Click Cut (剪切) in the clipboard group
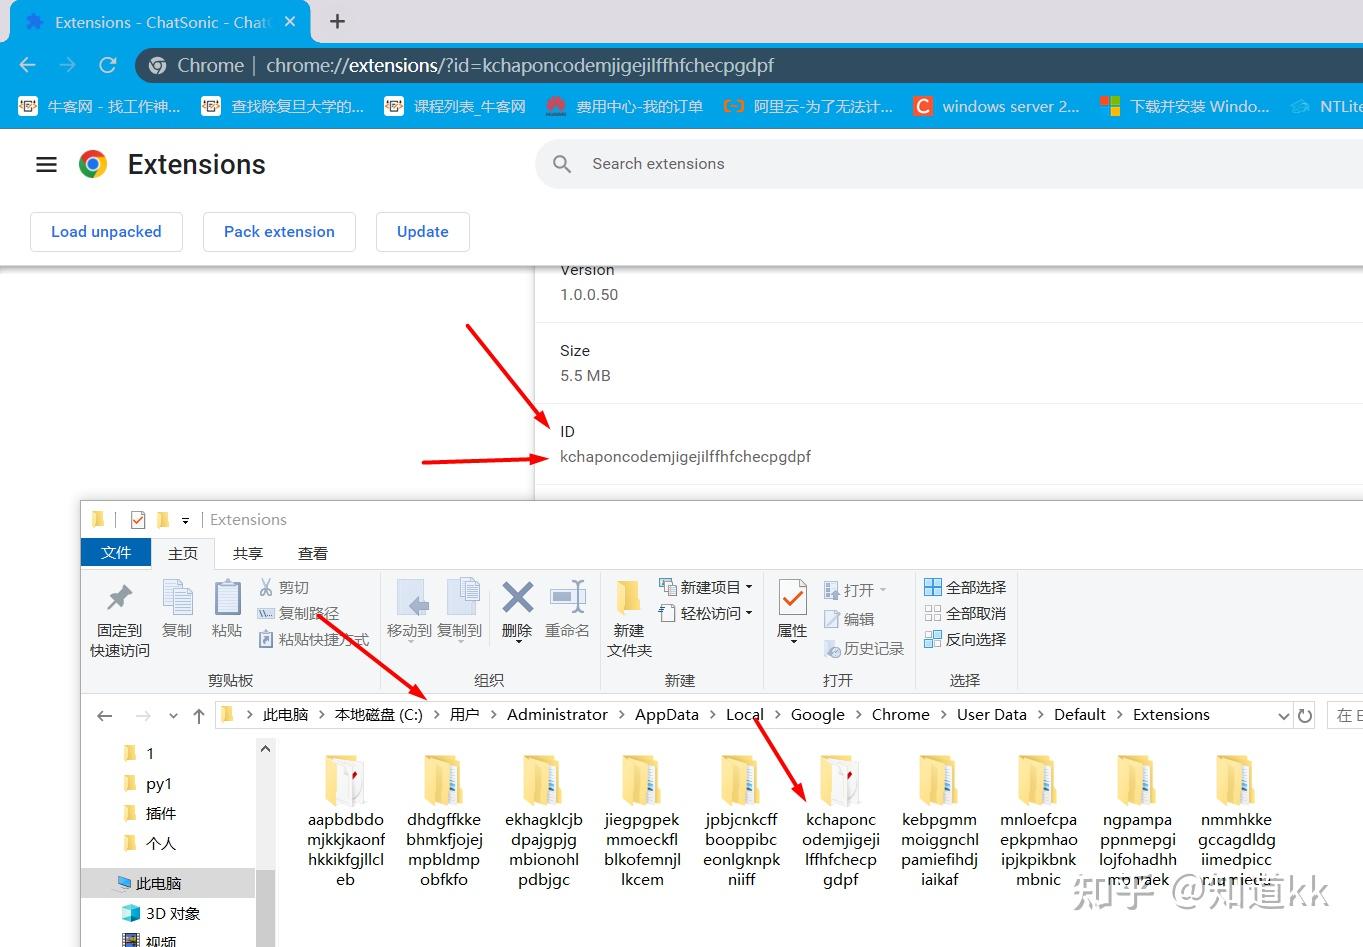Screen dimensions: 1363x947 284,587
